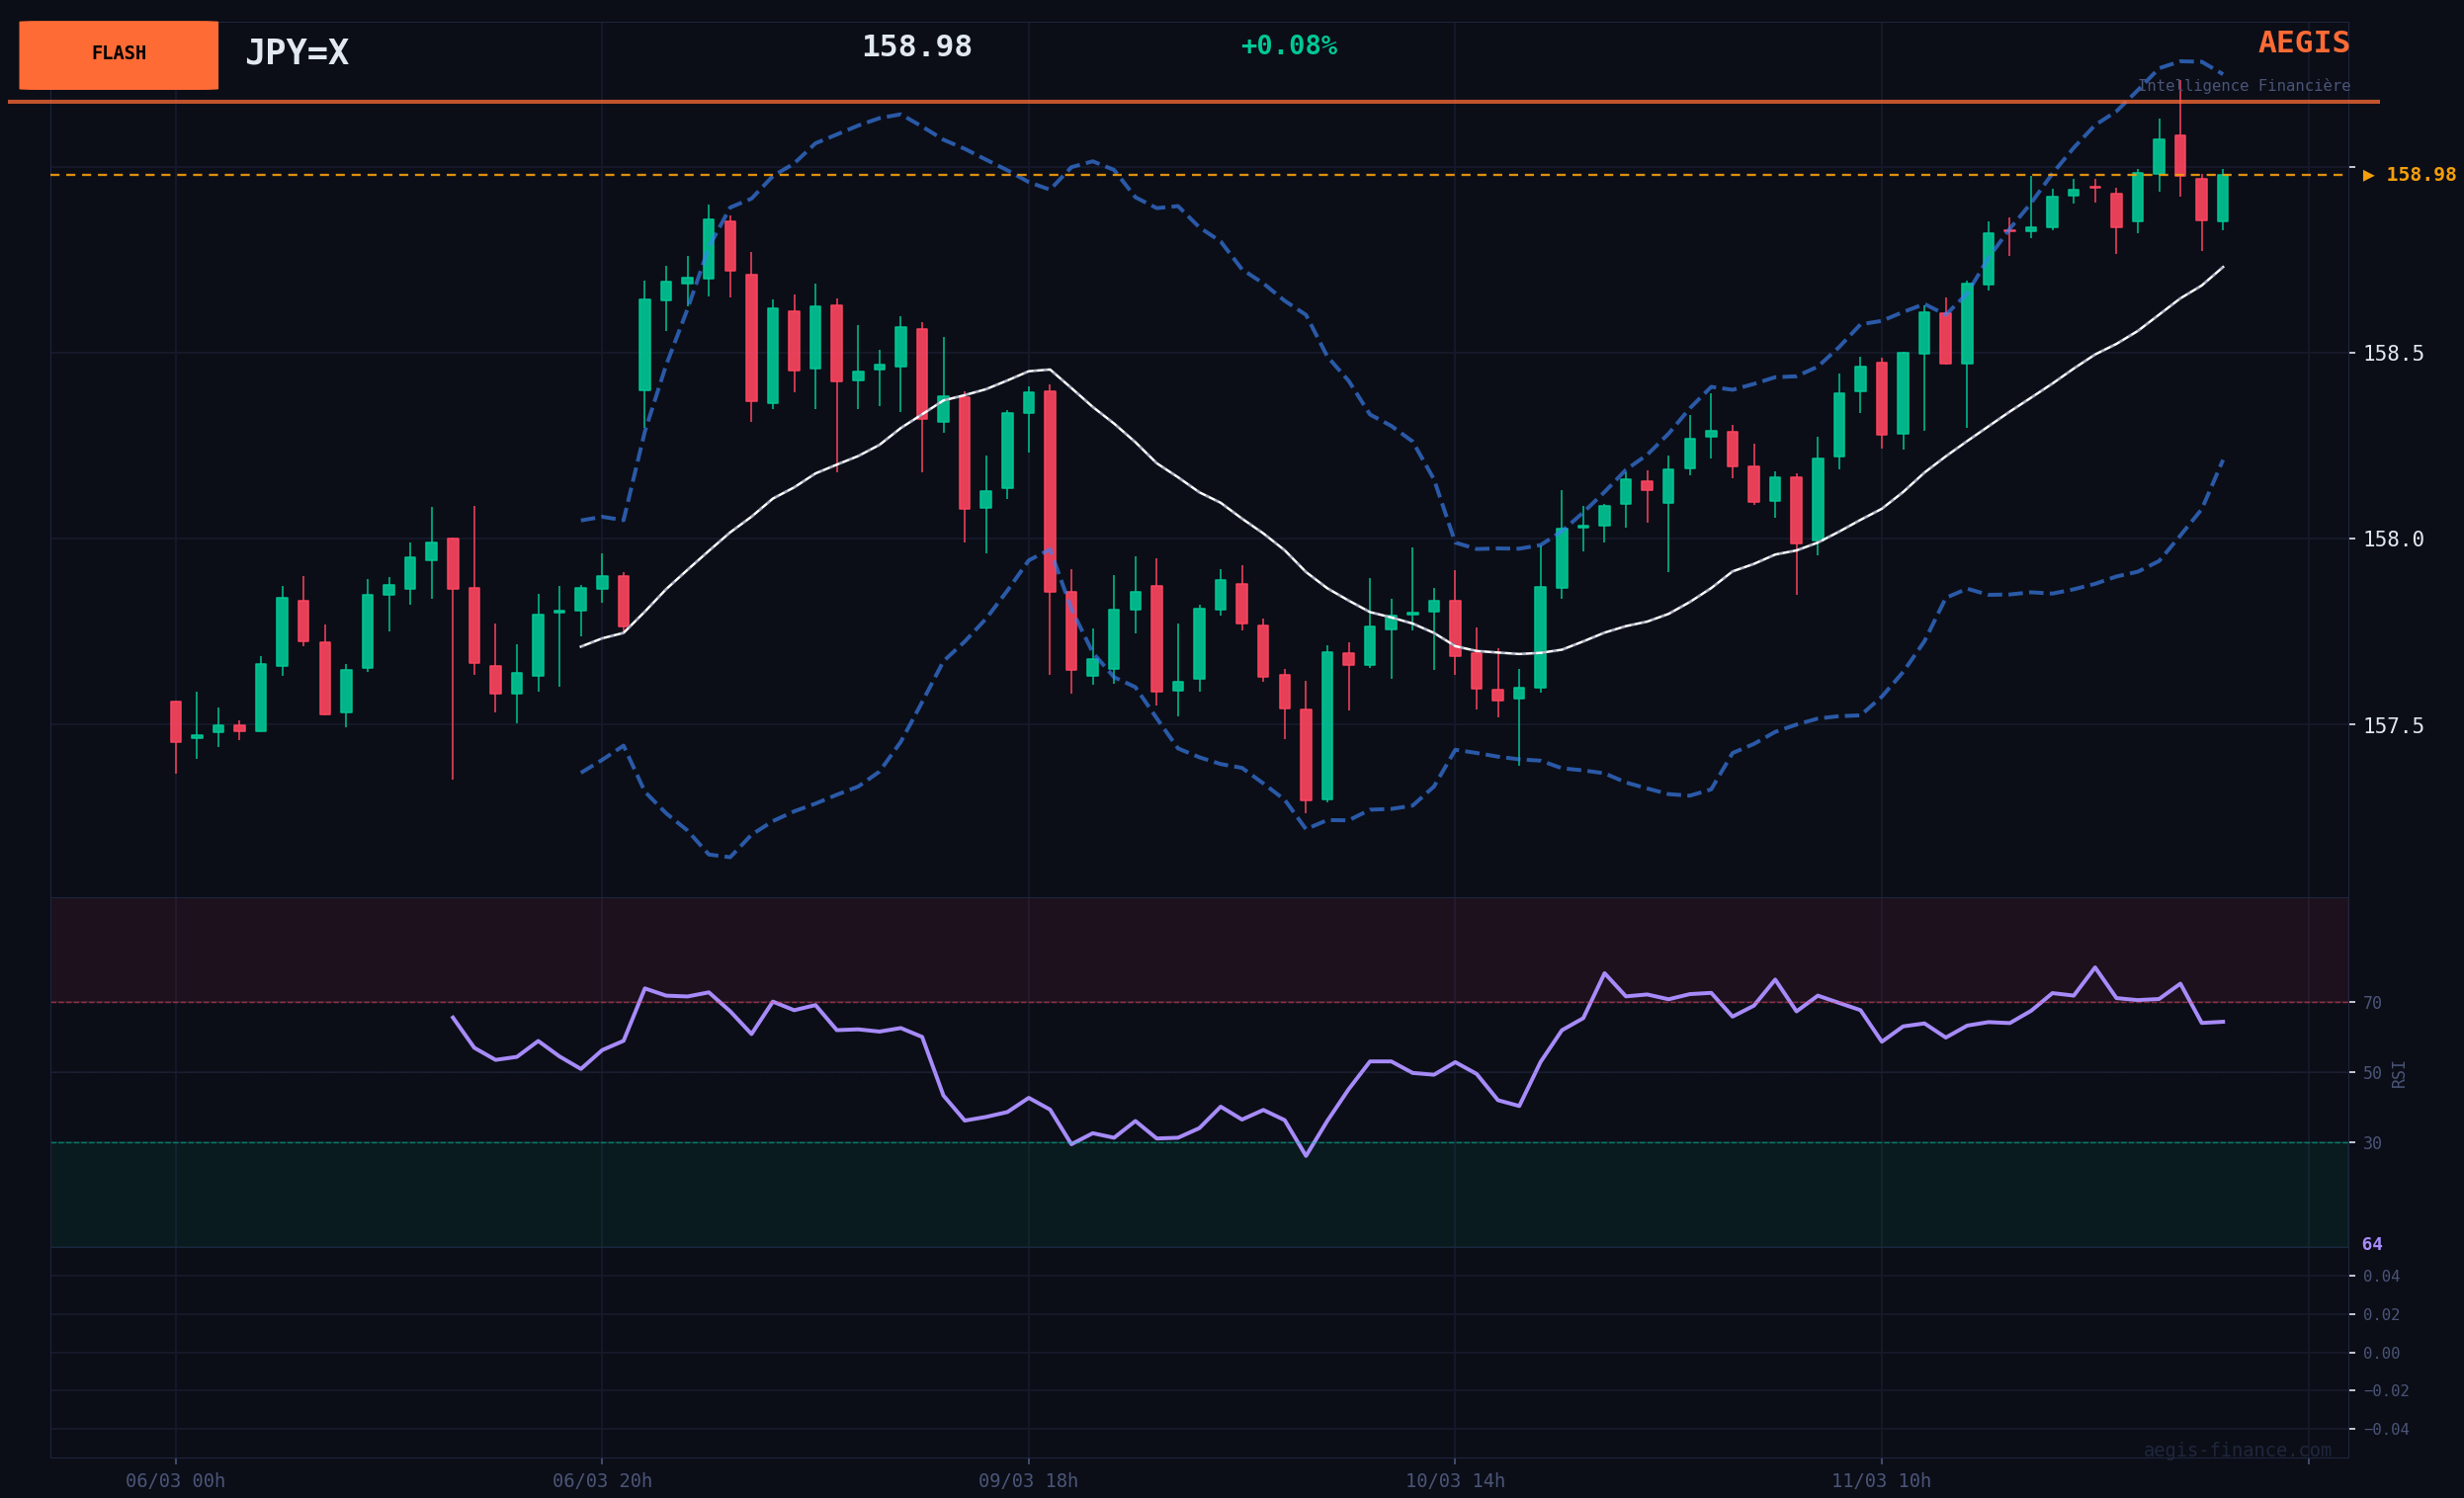Image resolution: width=2464 pixels, height=1498 pixels.
Task: Click the orange FLASH badge
Action: tap(118, 54)
